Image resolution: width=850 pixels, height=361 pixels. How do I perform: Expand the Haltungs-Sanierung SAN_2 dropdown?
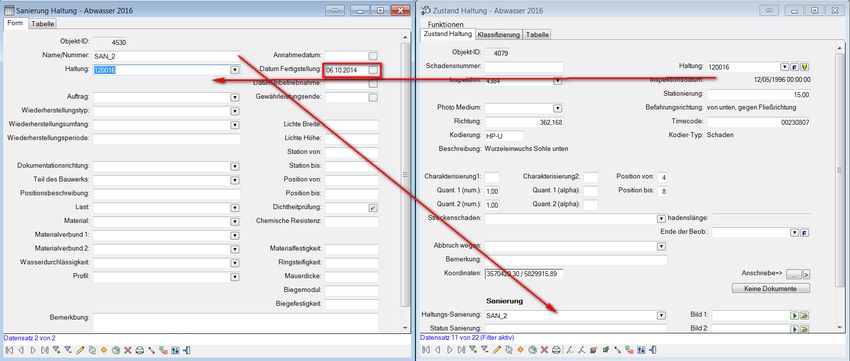[x=661, y=315]
